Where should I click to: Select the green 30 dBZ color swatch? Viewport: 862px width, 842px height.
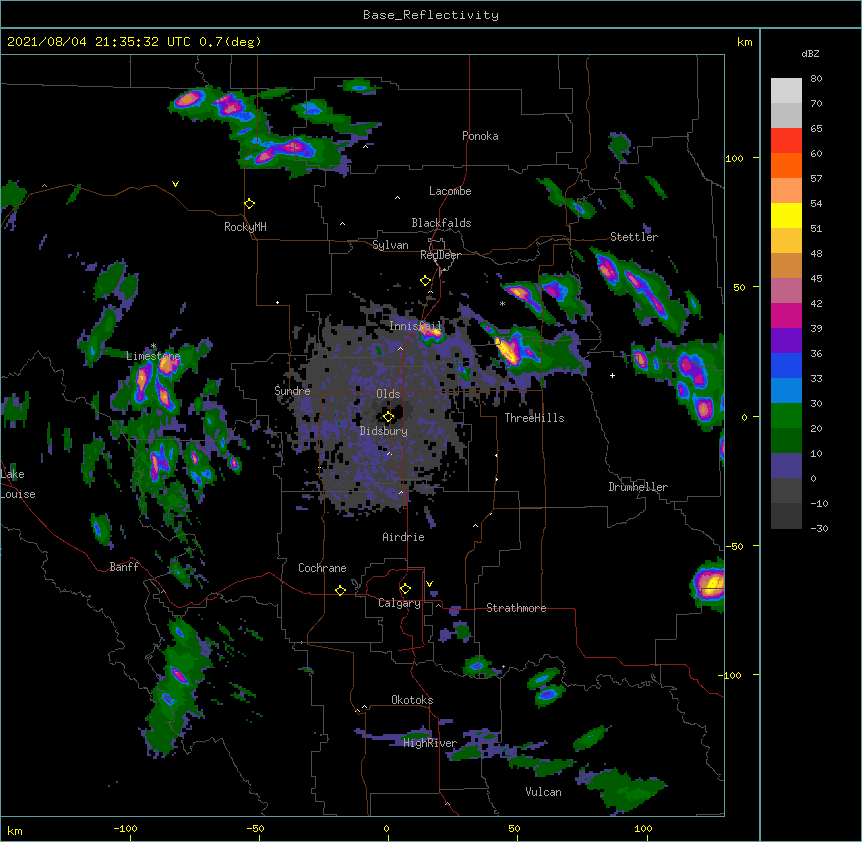tap(786, 416)
